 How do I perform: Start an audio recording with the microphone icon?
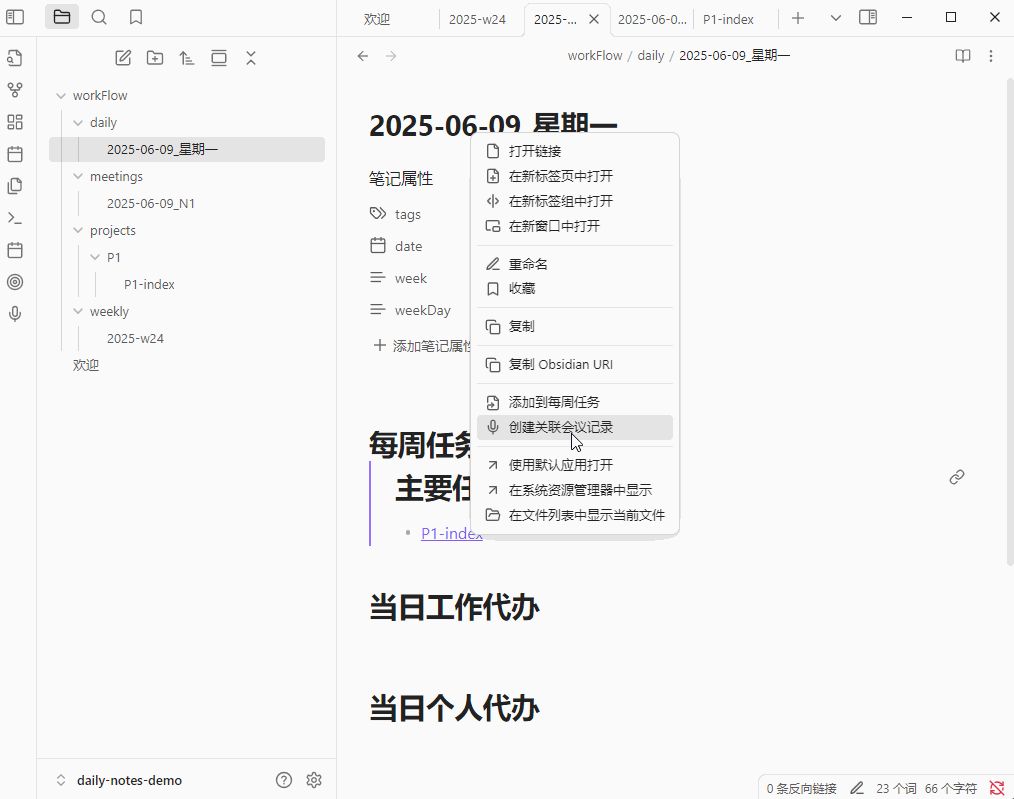(x=15, y=314)
